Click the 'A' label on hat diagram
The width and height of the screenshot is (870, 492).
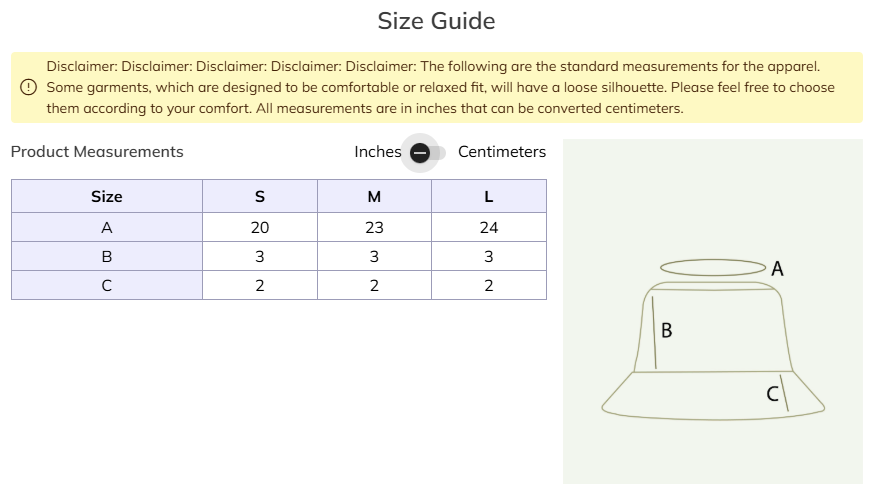[777, 269]
